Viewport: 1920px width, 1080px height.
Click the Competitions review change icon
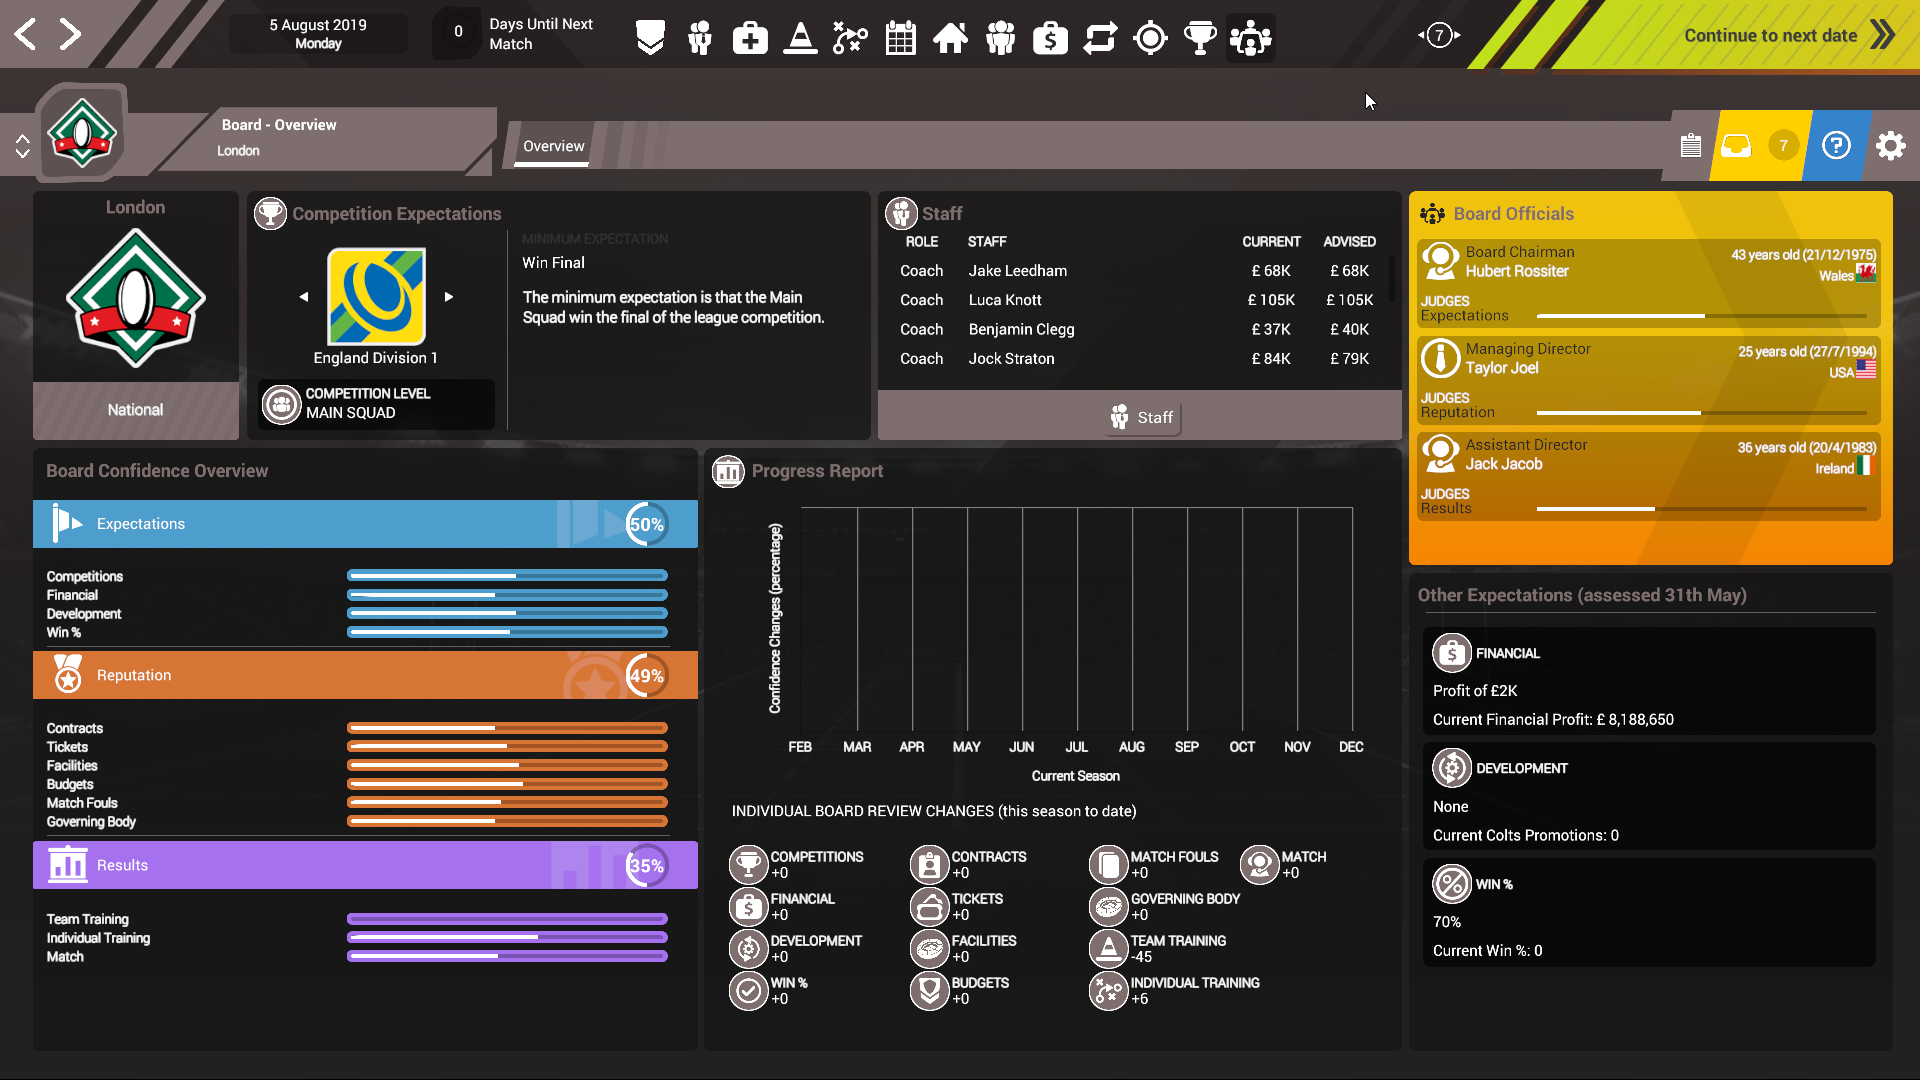click(x=748, y=864)
